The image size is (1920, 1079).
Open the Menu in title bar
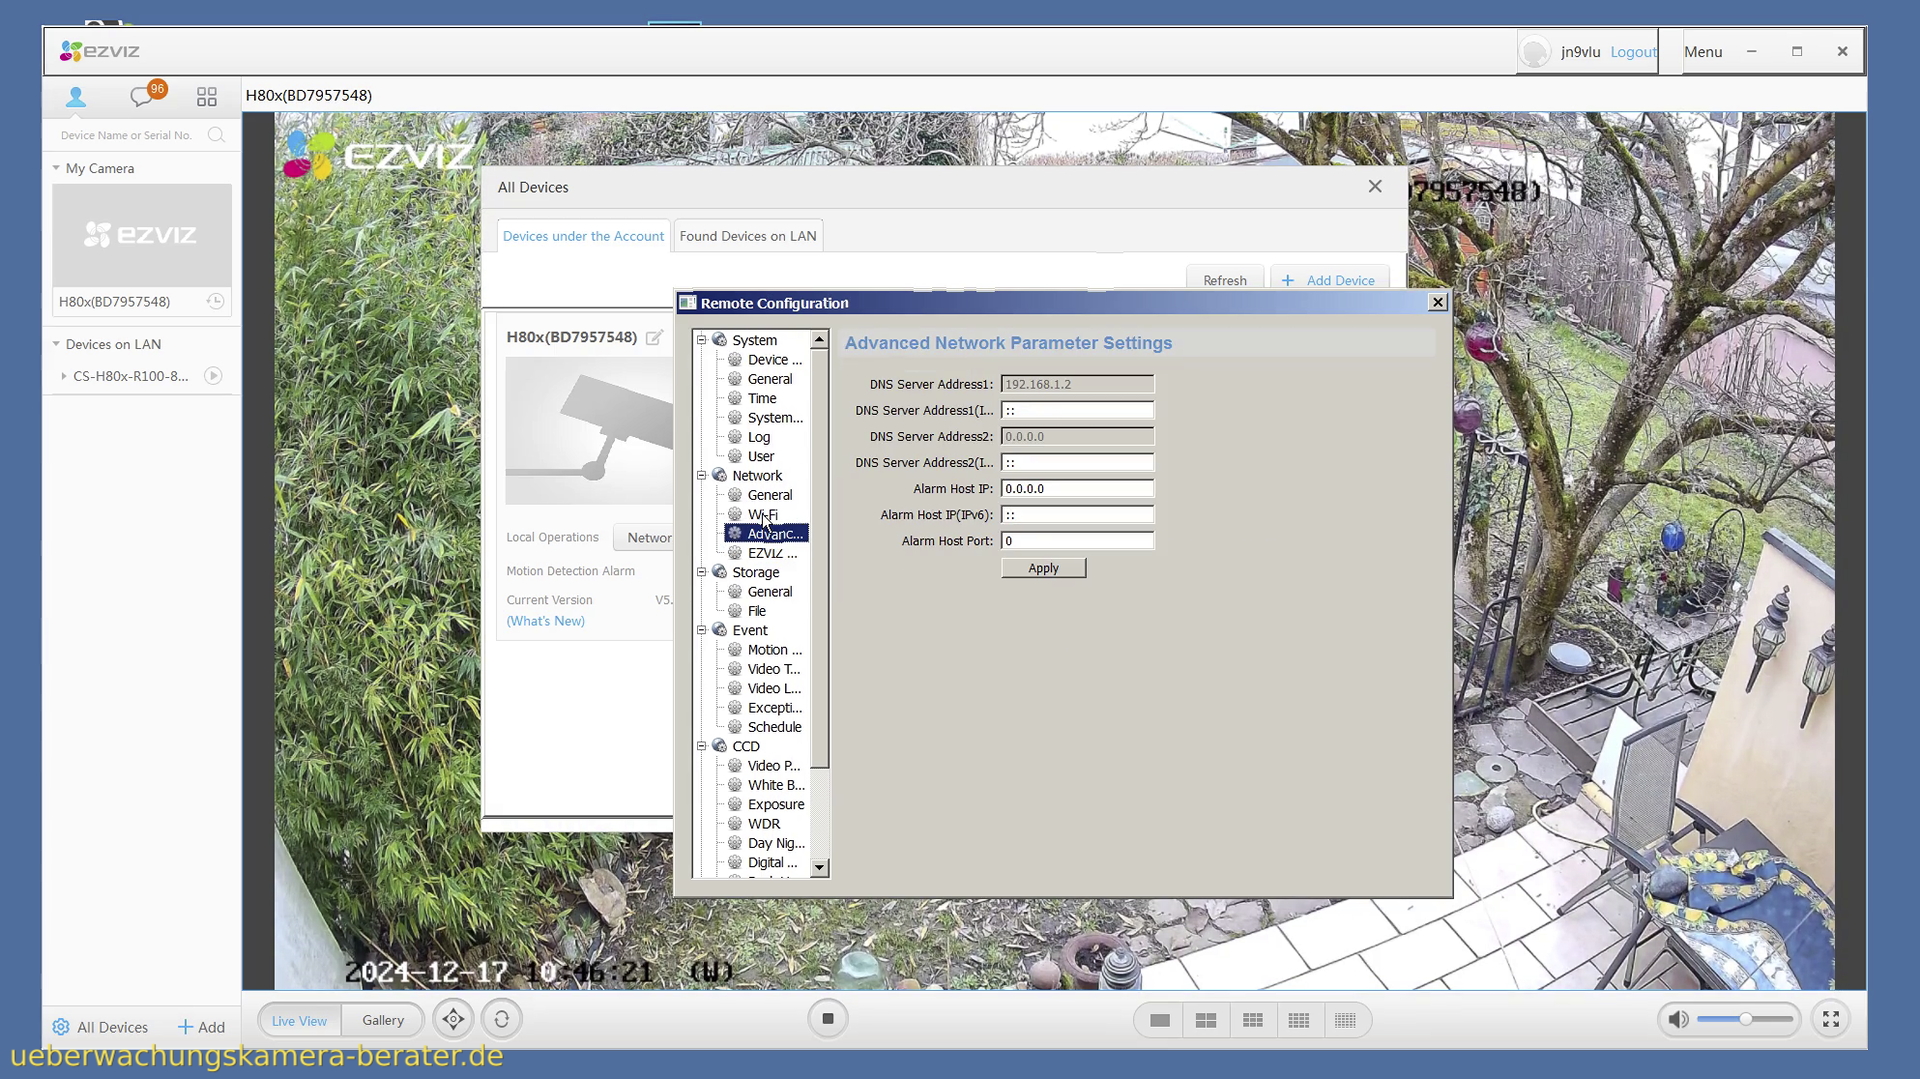(x=1702, y=52)
